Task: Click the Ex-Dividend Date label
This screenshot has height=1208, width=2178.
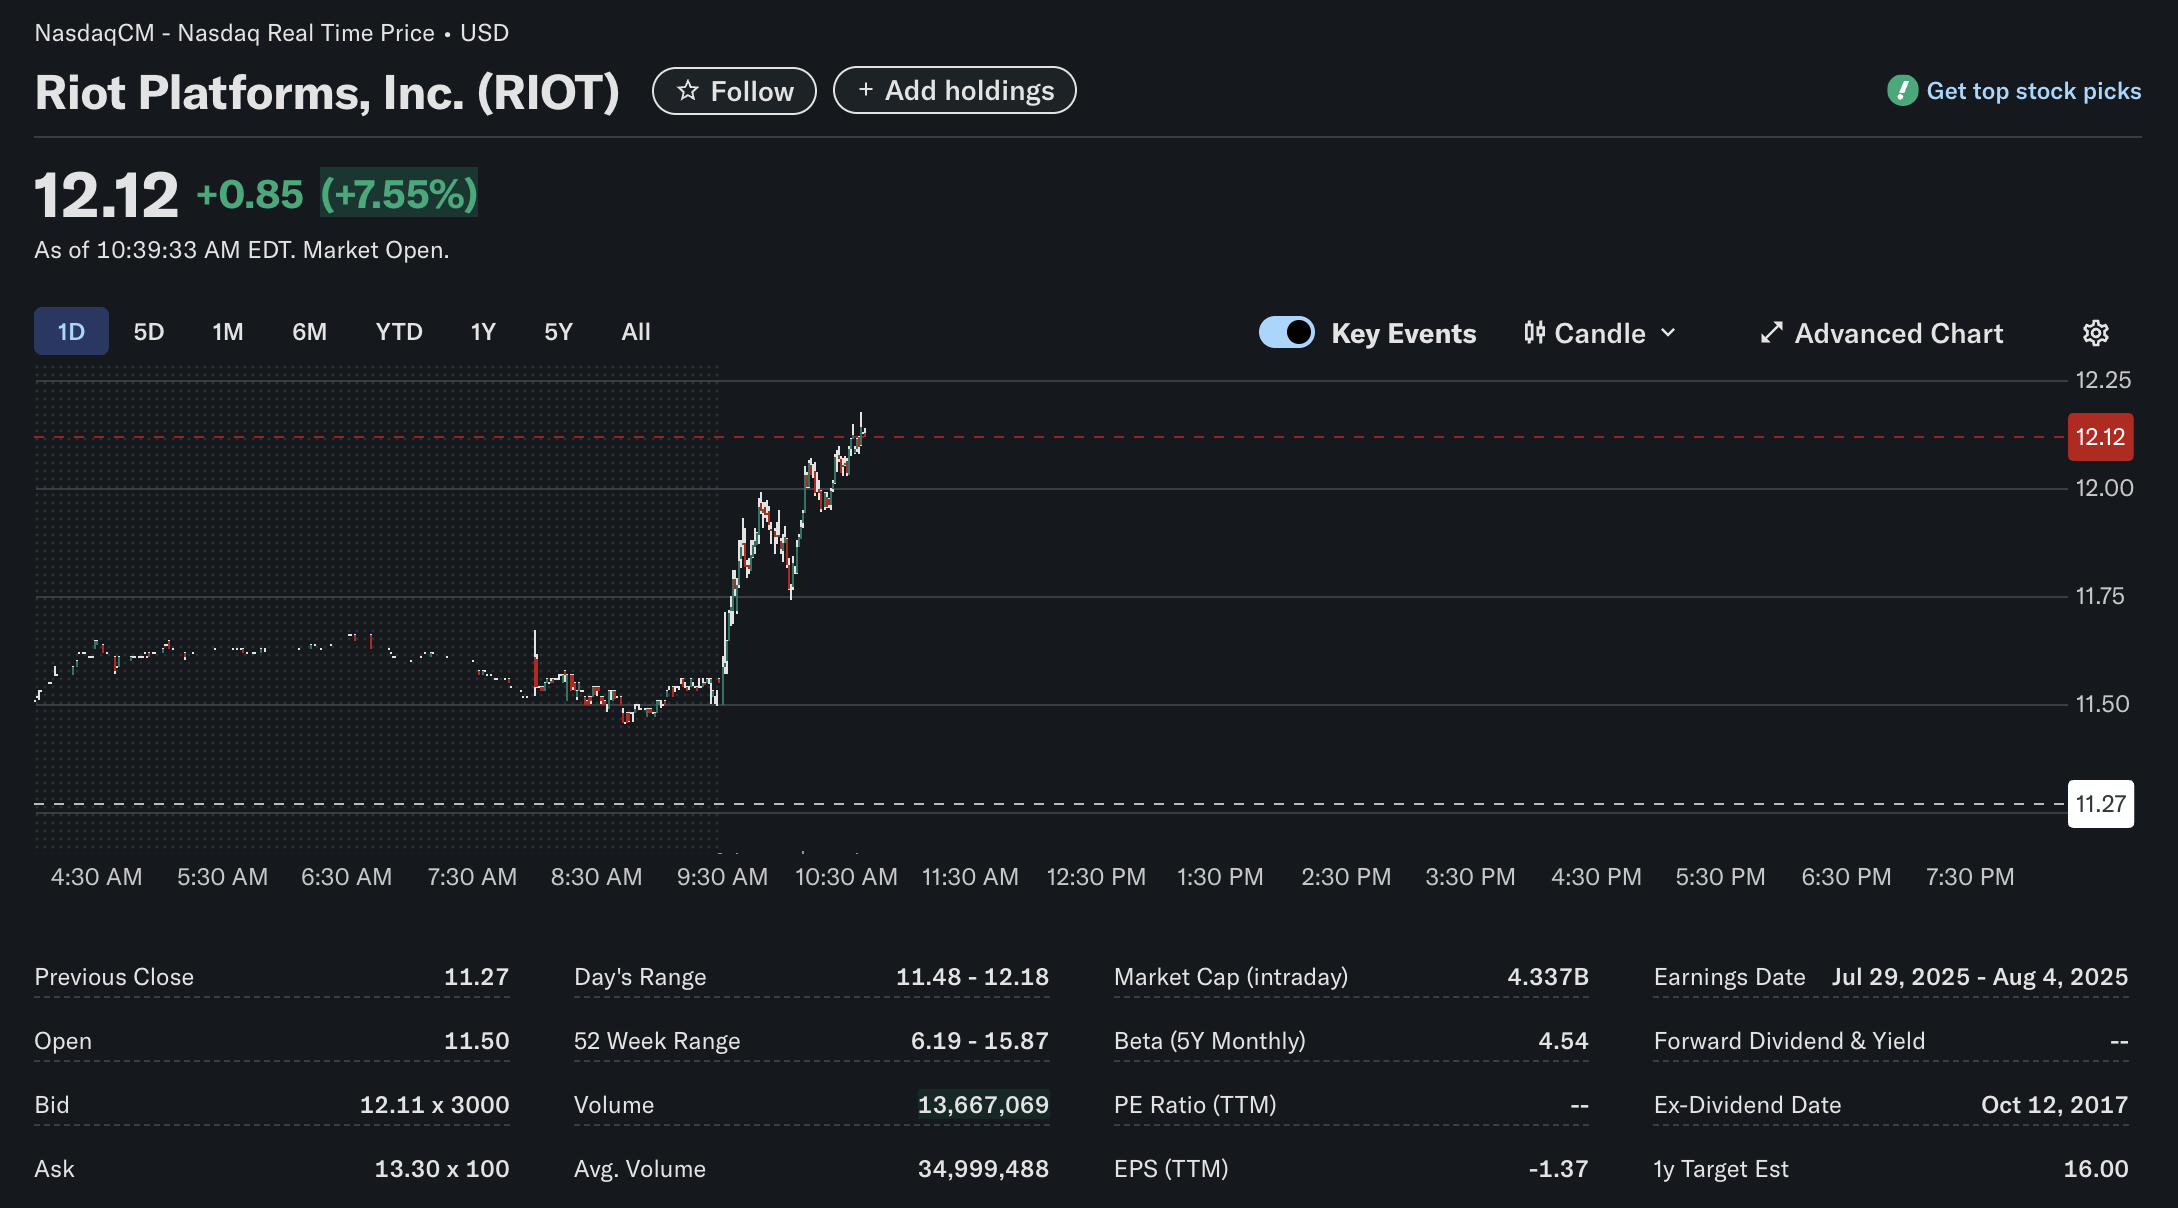Action: pos(1747,1105)
